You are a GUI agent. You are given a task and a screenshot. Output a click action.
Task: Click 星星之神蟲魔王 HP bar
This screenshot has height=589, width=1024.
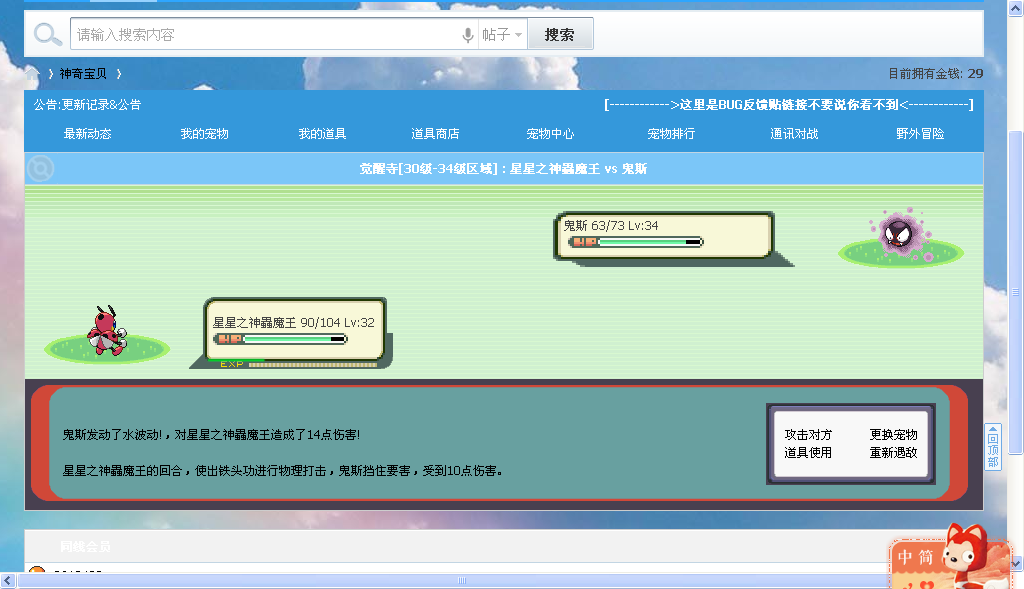coord(280,339)
